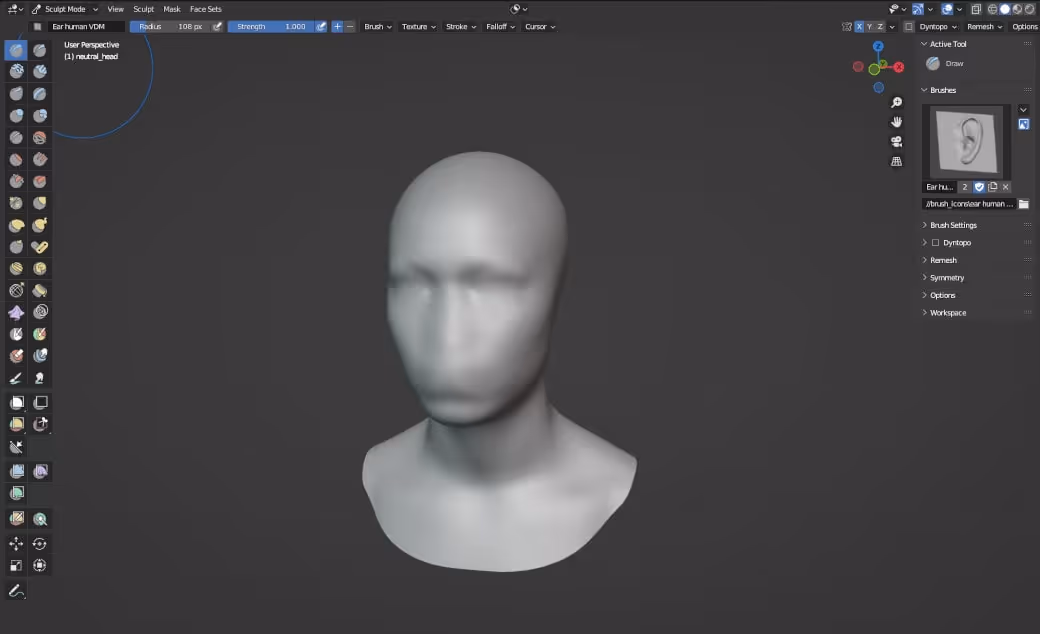Click the camera view icon in the viewport
Image resolution: width=1040 pixels, height=634 pixels.
coord(897,142)
